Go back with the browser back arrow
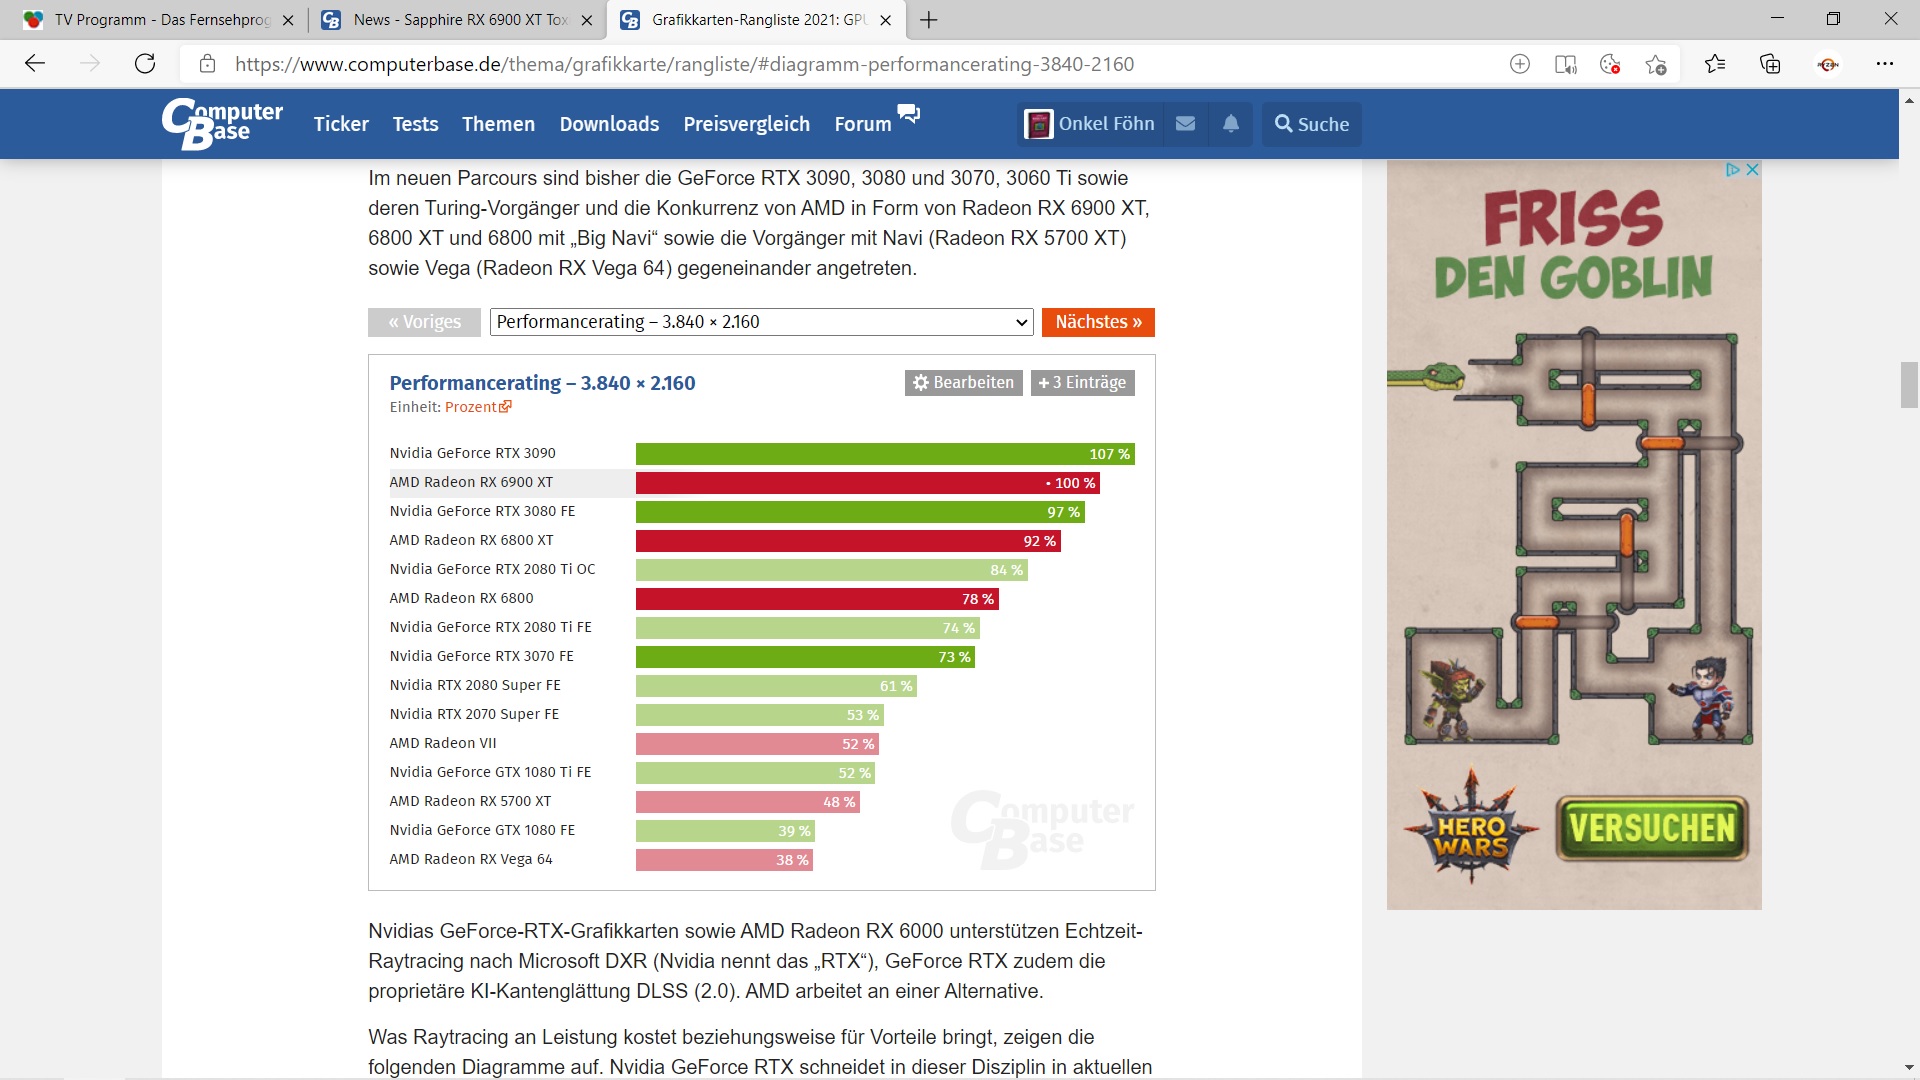1920x1080 pixels. (x=35, y=64)
